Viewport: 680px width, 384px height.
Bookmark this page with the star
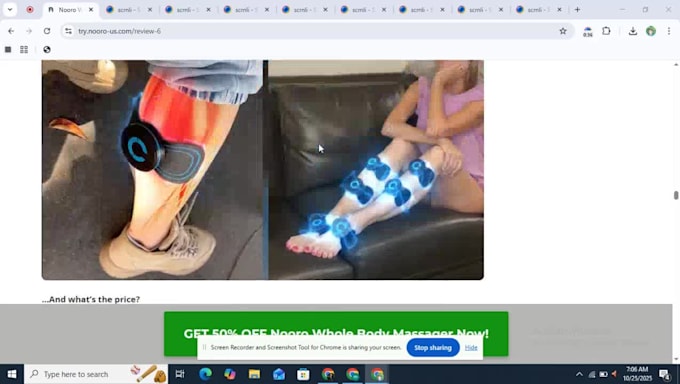[563, 31]
